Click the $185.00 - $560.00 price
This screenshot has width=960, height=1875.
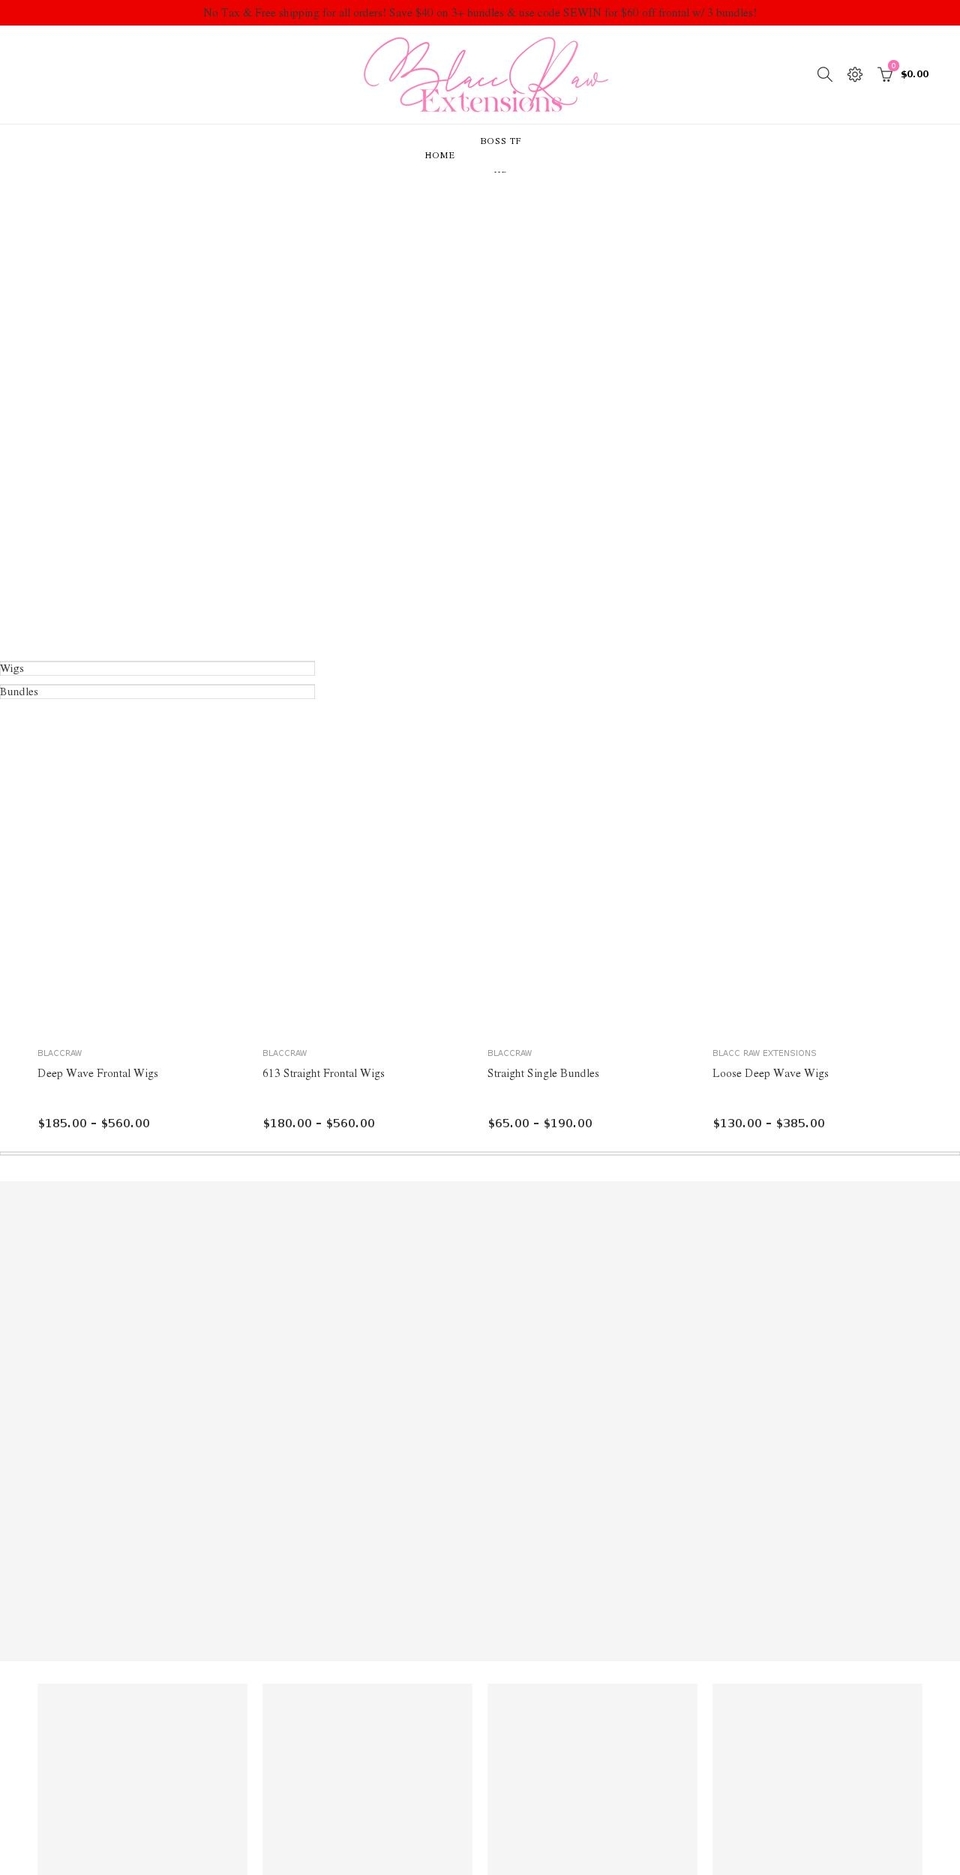pos(94,1123)
